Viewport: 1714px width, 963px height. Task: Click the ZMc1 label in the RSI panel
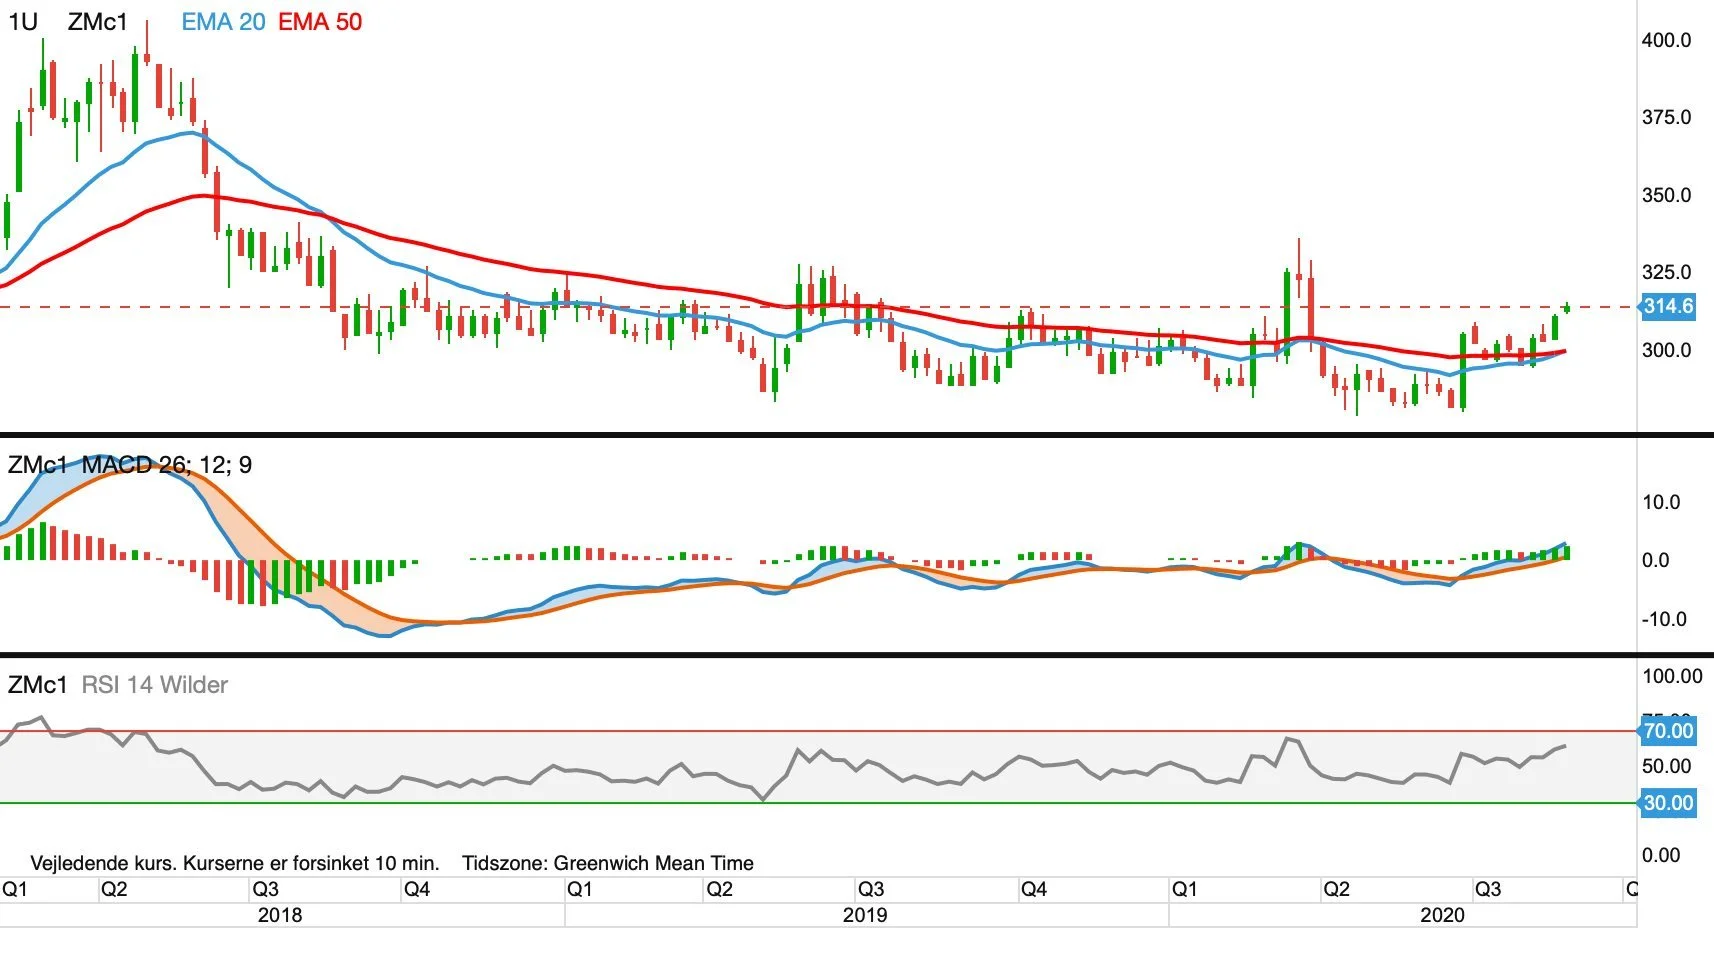click(x=38, y=685)
